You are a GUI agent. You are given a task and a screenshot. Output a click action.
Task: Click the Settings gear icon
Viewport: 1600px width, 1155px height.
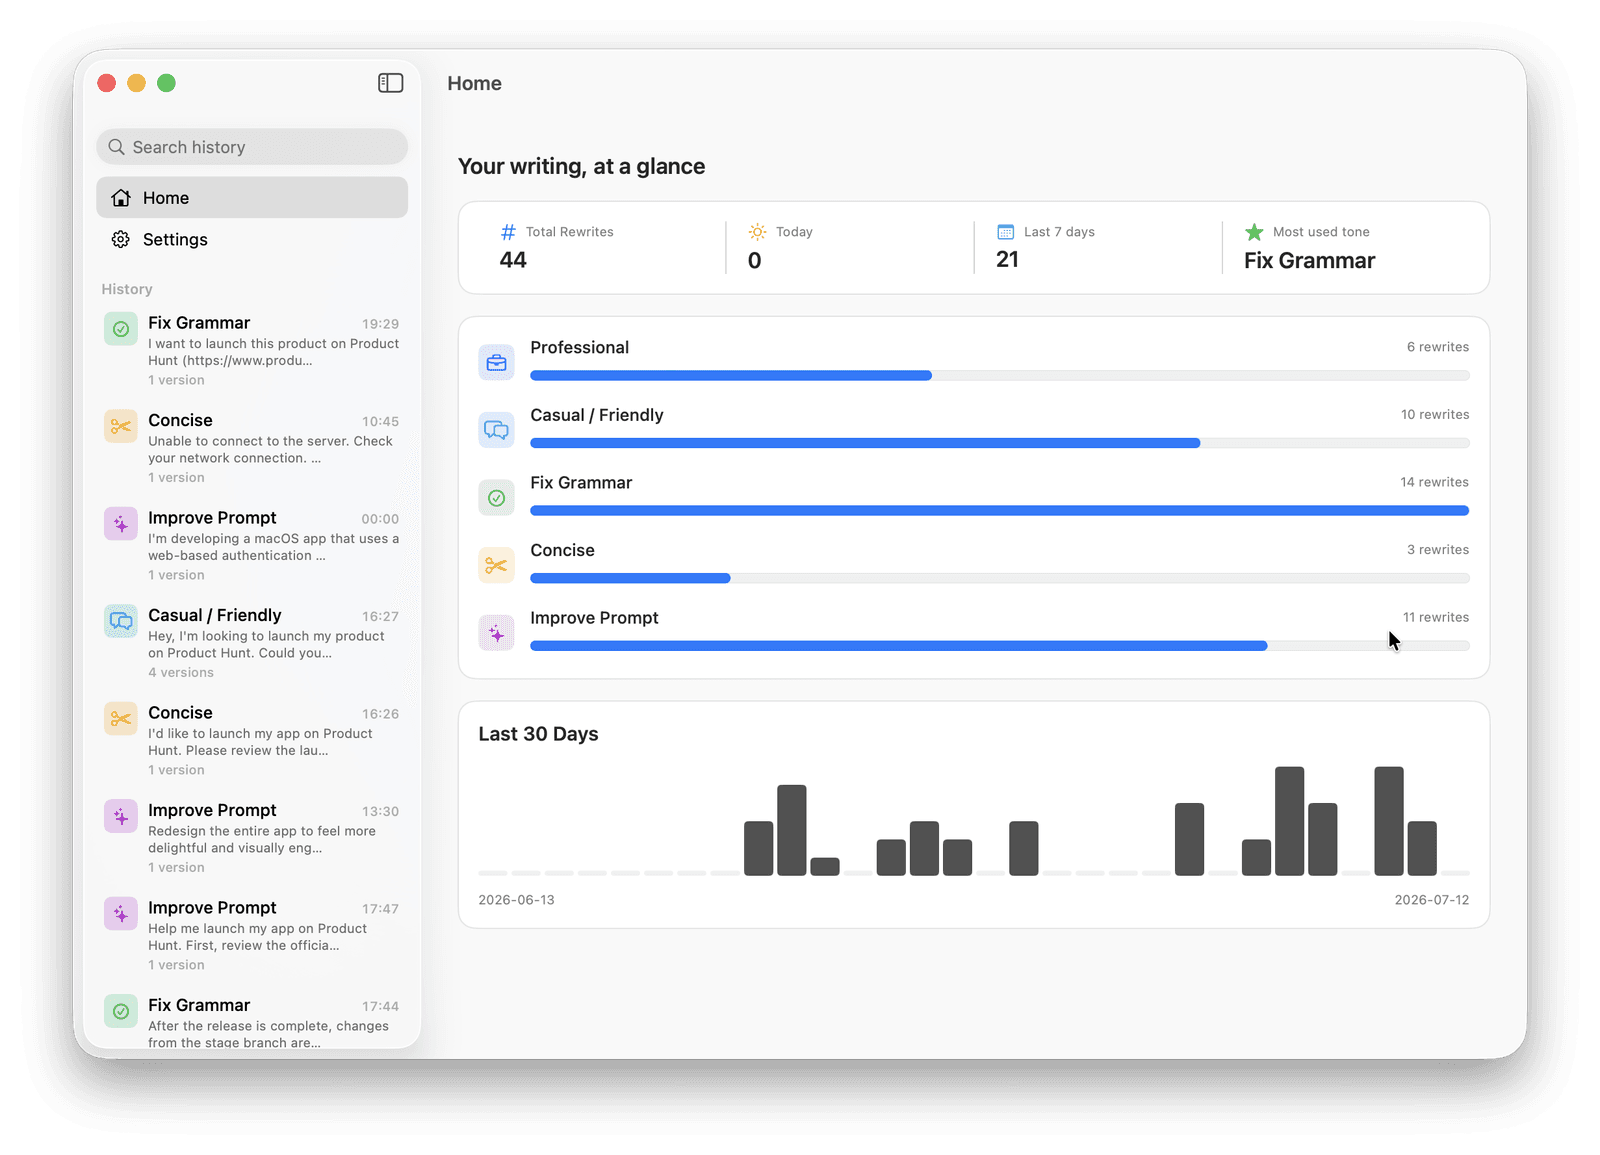click(121, 239)
